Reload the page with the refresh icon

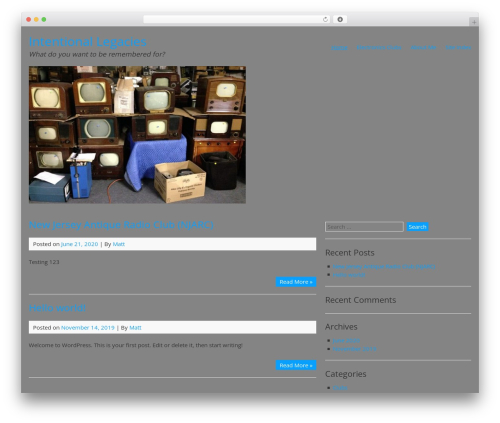pyautogui.click(x=325, y=20)
